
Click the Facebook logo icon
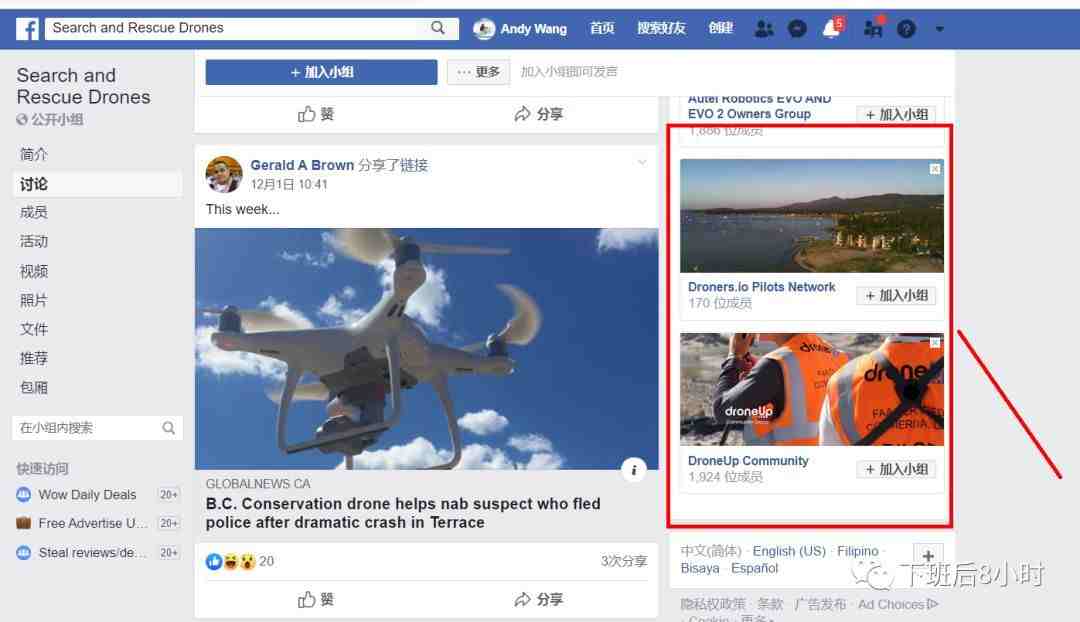pyautogui.click(x=28, y=29)
